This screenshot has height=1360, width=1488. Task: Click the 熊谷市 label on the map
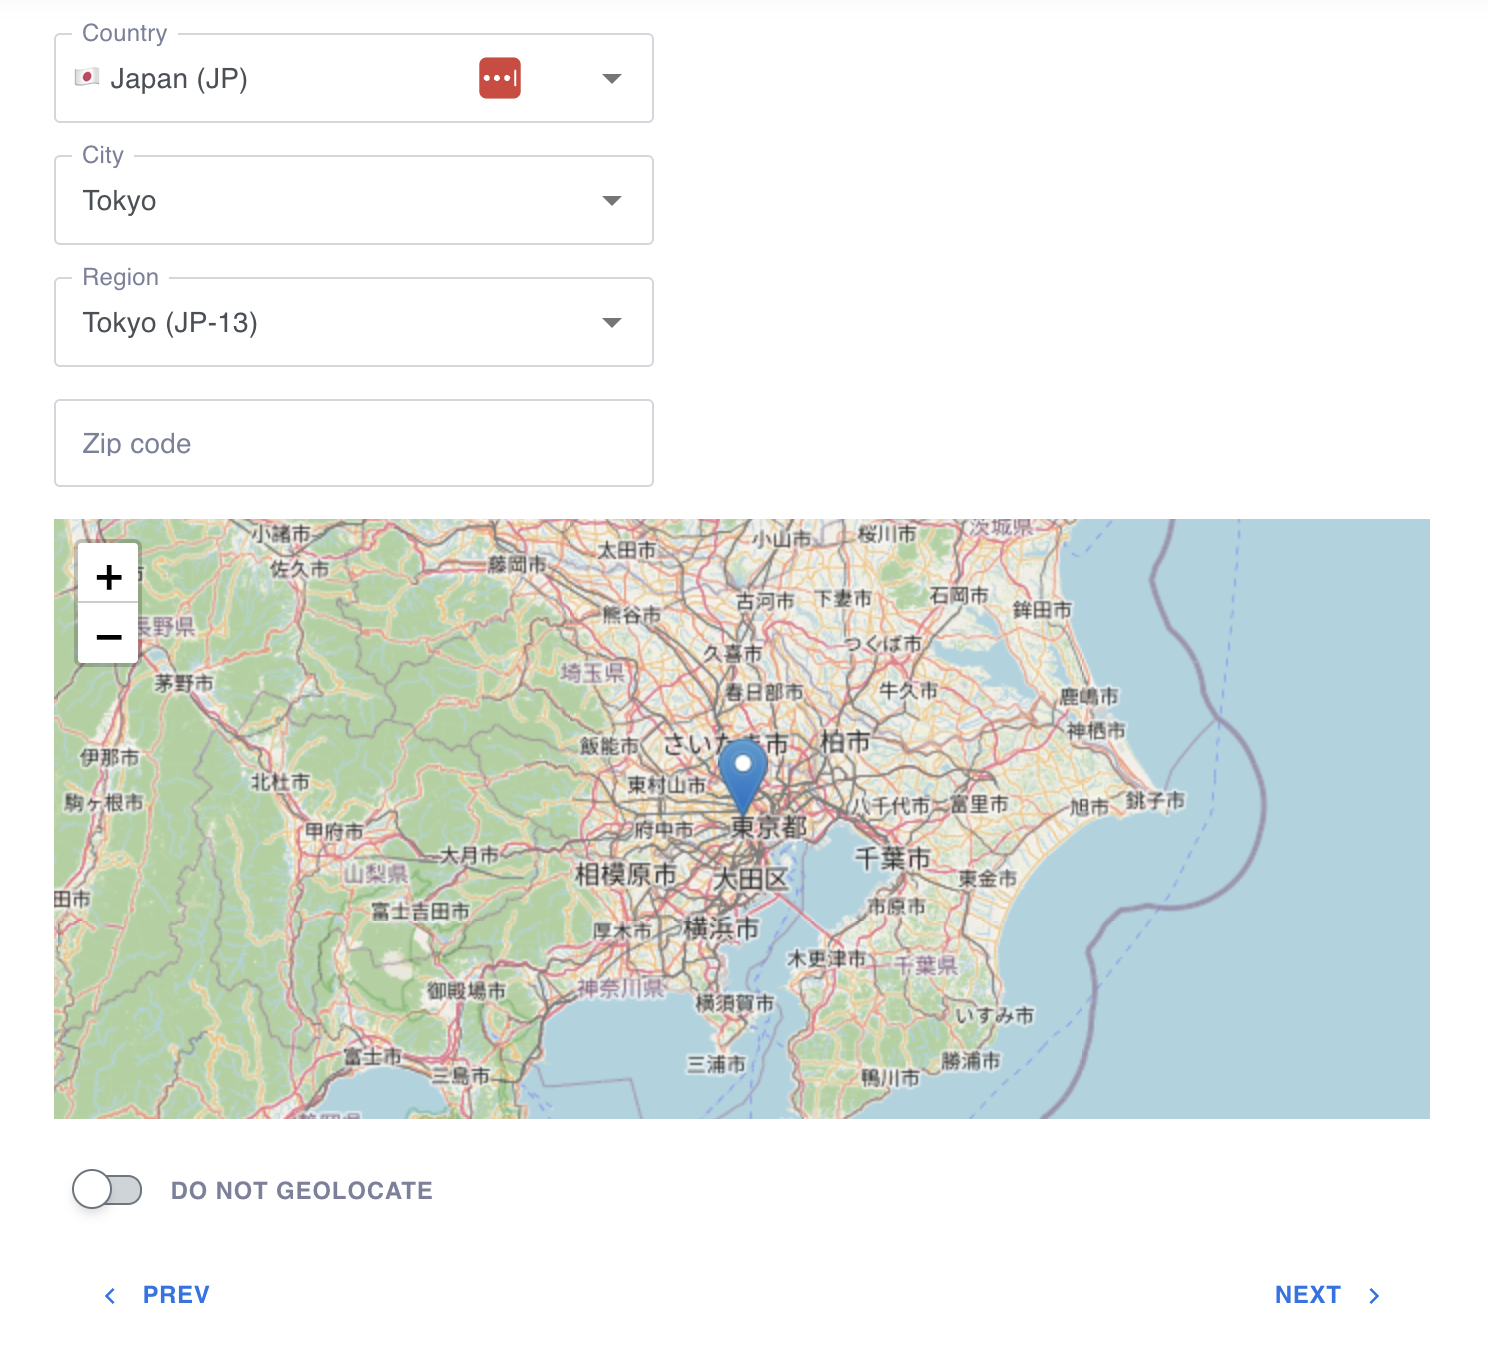pos(632,615)
